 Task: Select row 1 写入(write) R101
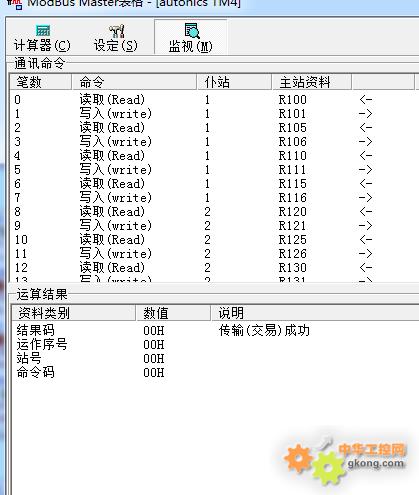tap(213, 114)
